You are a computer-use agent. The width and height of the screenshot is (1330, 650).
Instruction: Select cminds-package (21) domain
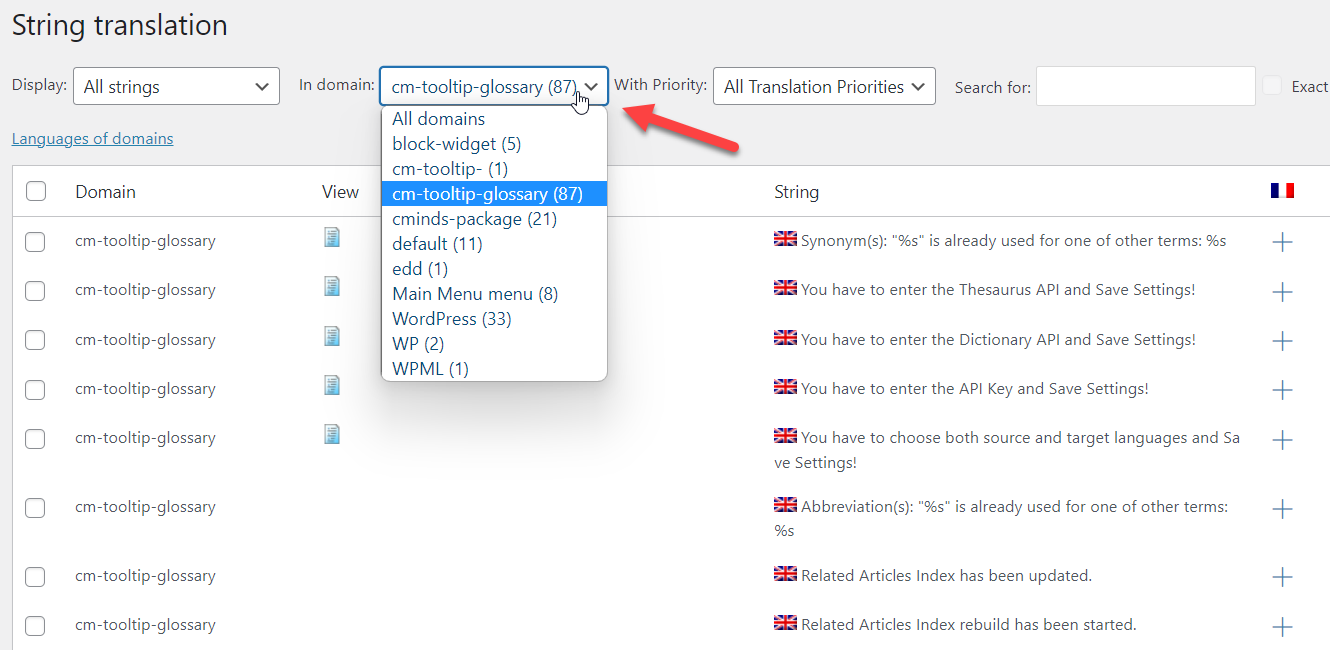pyautogui.click(x=494, y=219)
